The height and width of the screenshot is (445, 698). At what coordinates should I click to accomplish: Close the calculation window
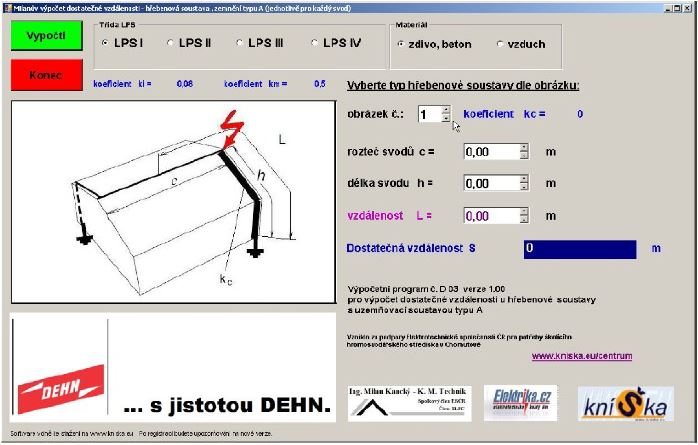pos(686,8)
